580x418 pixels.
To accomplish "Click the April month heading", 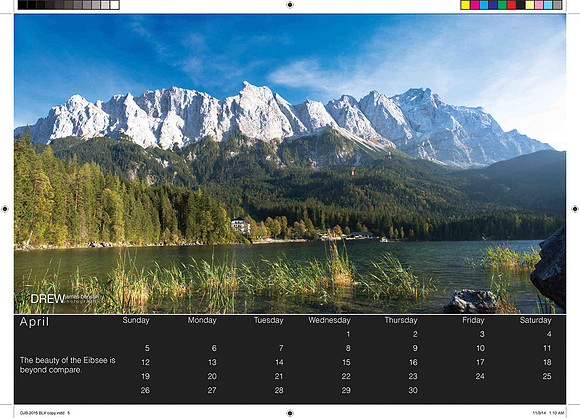I will pos(34,322).
